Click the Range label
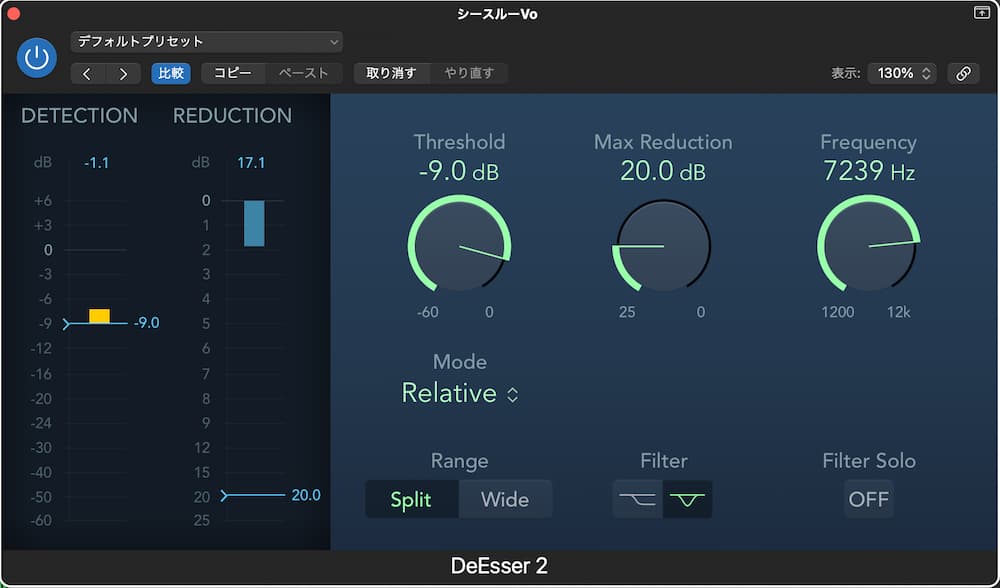 click(459, 461)
